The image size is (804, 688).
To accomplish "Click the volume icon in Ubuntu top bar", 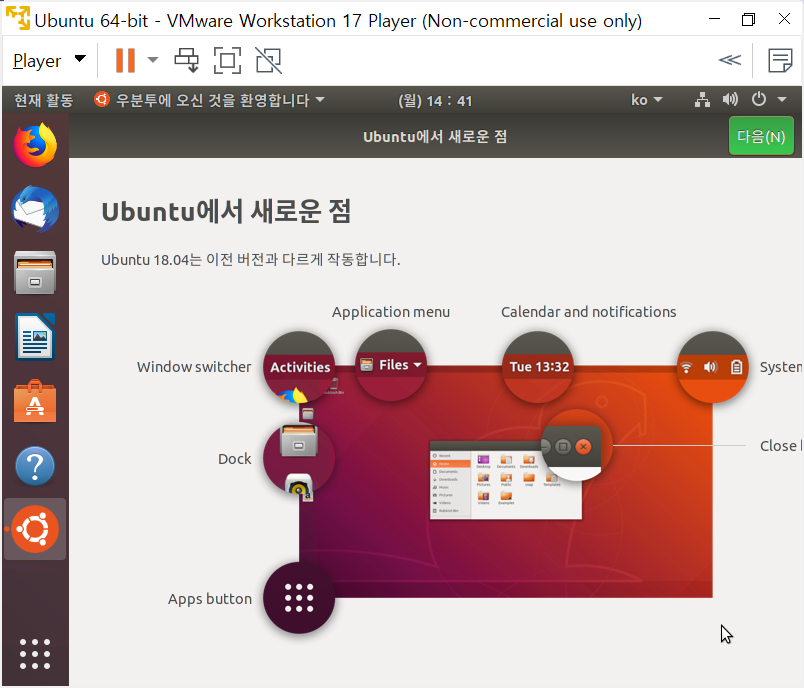I will [730, 99].
